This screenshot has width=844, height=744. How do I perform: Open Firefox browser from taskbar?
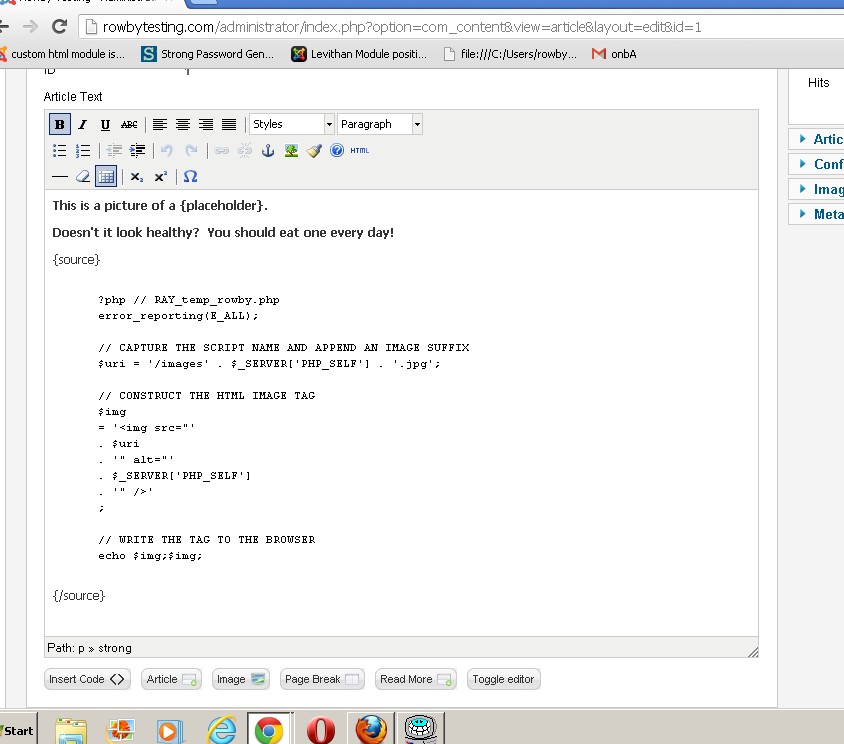point(371,728)
